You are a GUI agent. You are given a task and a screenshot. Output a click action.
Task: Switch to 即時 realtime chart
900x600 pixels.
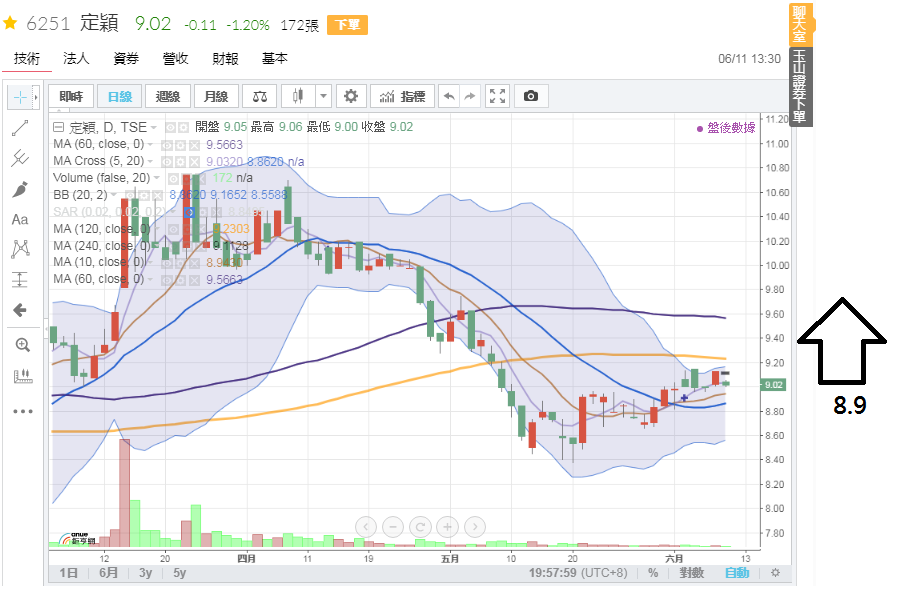click(x=71, y=96)
